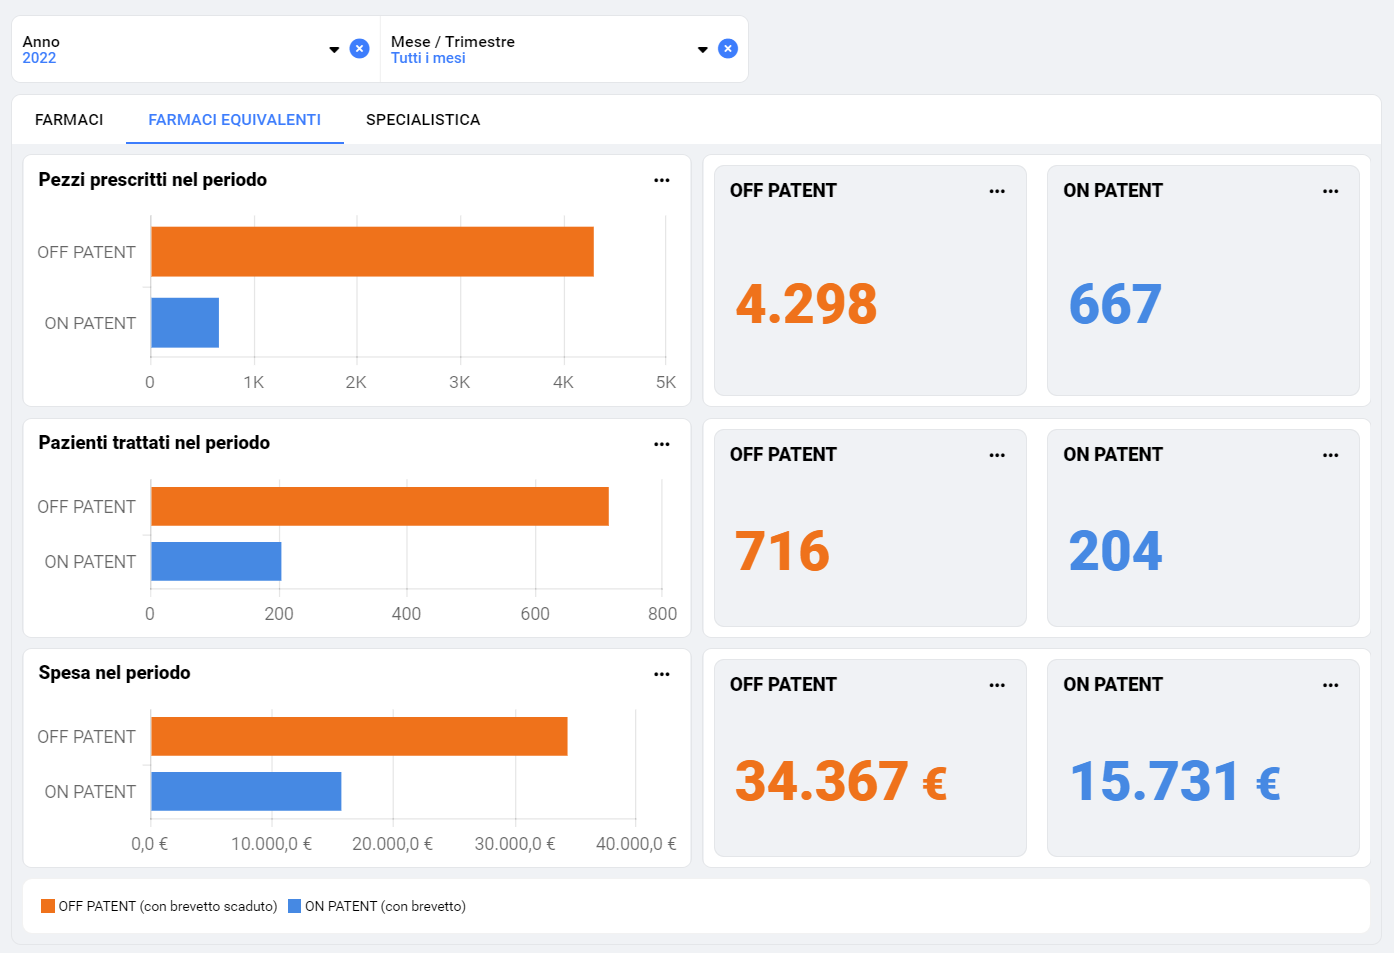Open more options on ON PATENT 15.731 € card
The height and width of the screenshot is (953, 1394).
(x=1330, y=686)
